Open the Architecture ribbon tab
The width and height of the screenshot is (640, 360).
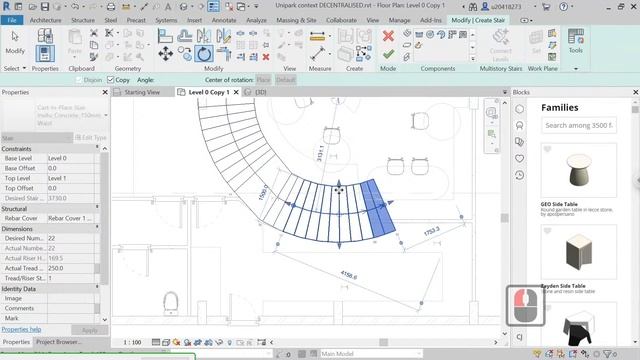pos(45,20)
